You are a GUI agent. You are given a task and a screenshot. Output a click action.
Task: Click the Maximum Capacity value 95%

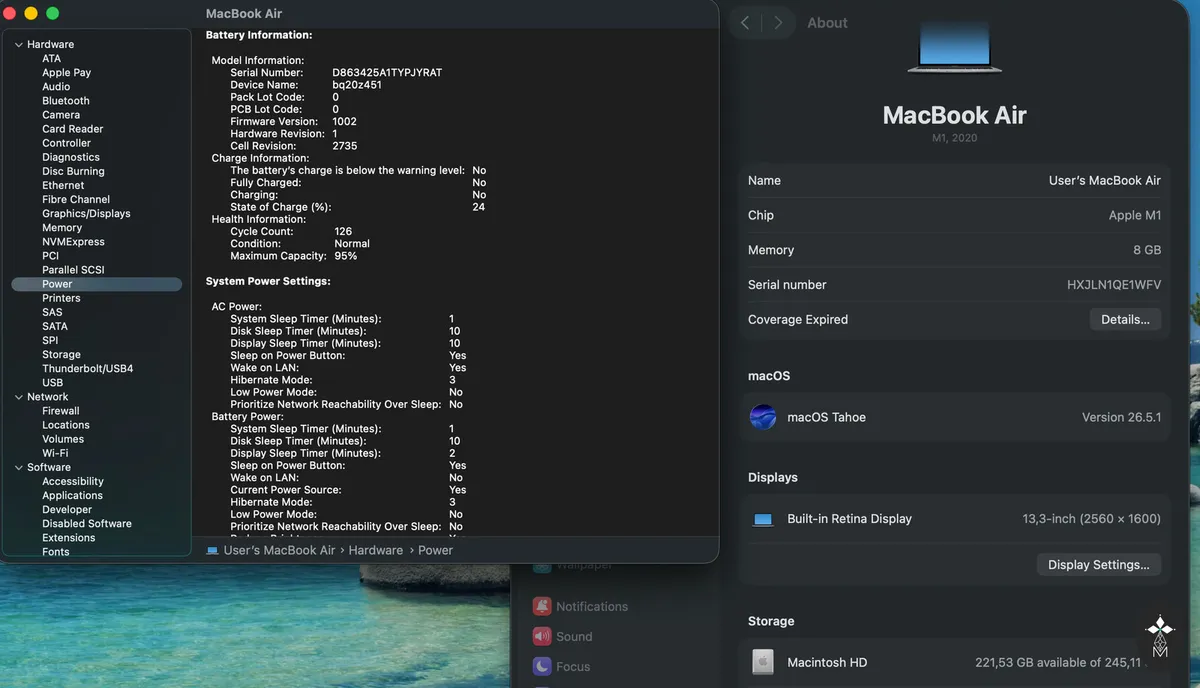(346, 256)
